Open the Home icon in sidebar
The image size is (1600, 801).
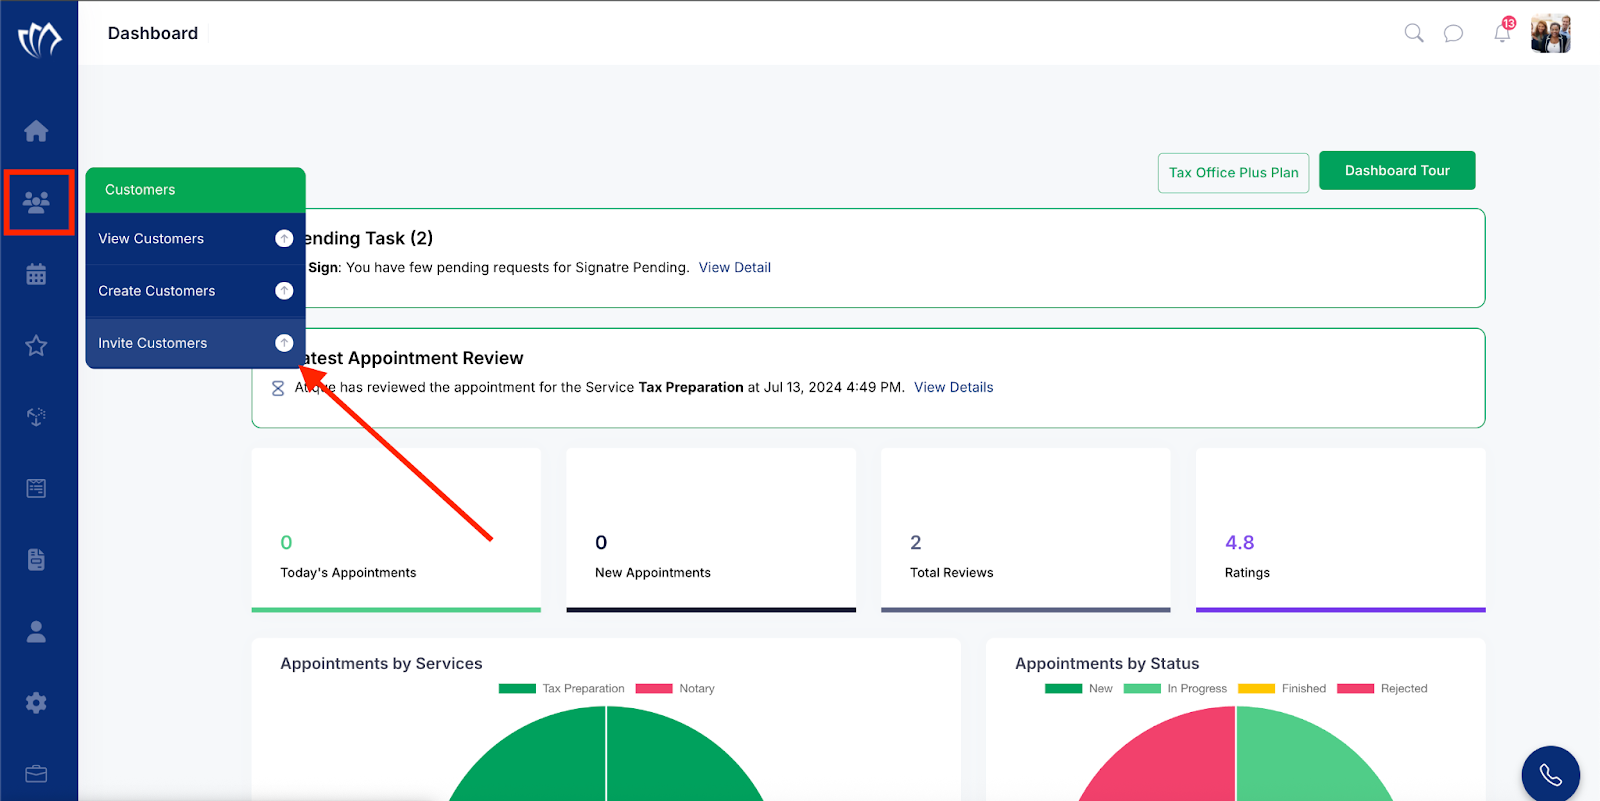36,131
